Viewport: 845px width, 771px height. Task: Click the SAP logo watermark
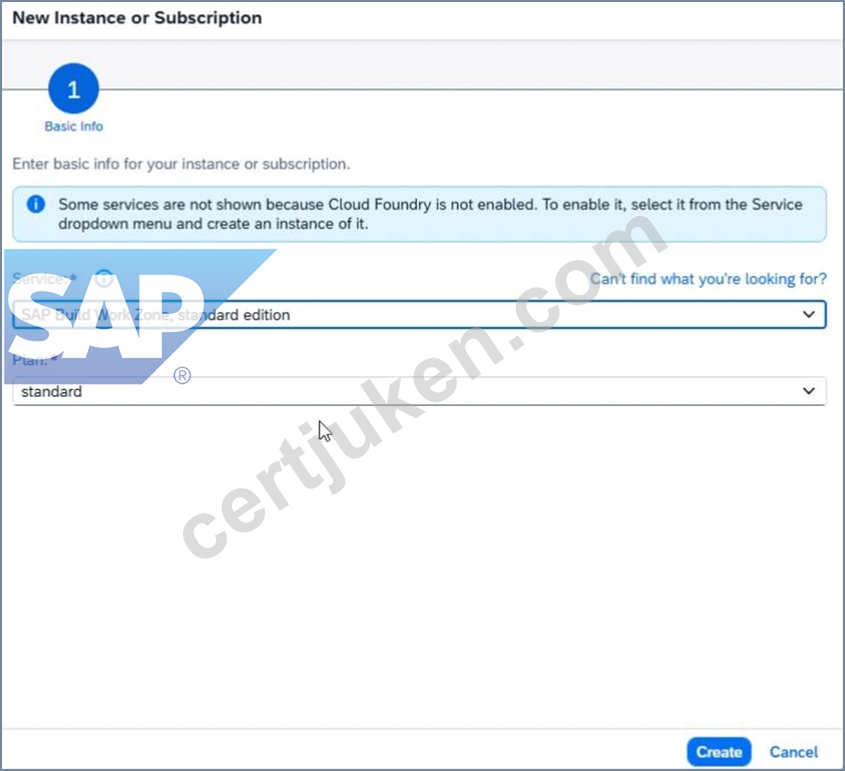point(108,316)
